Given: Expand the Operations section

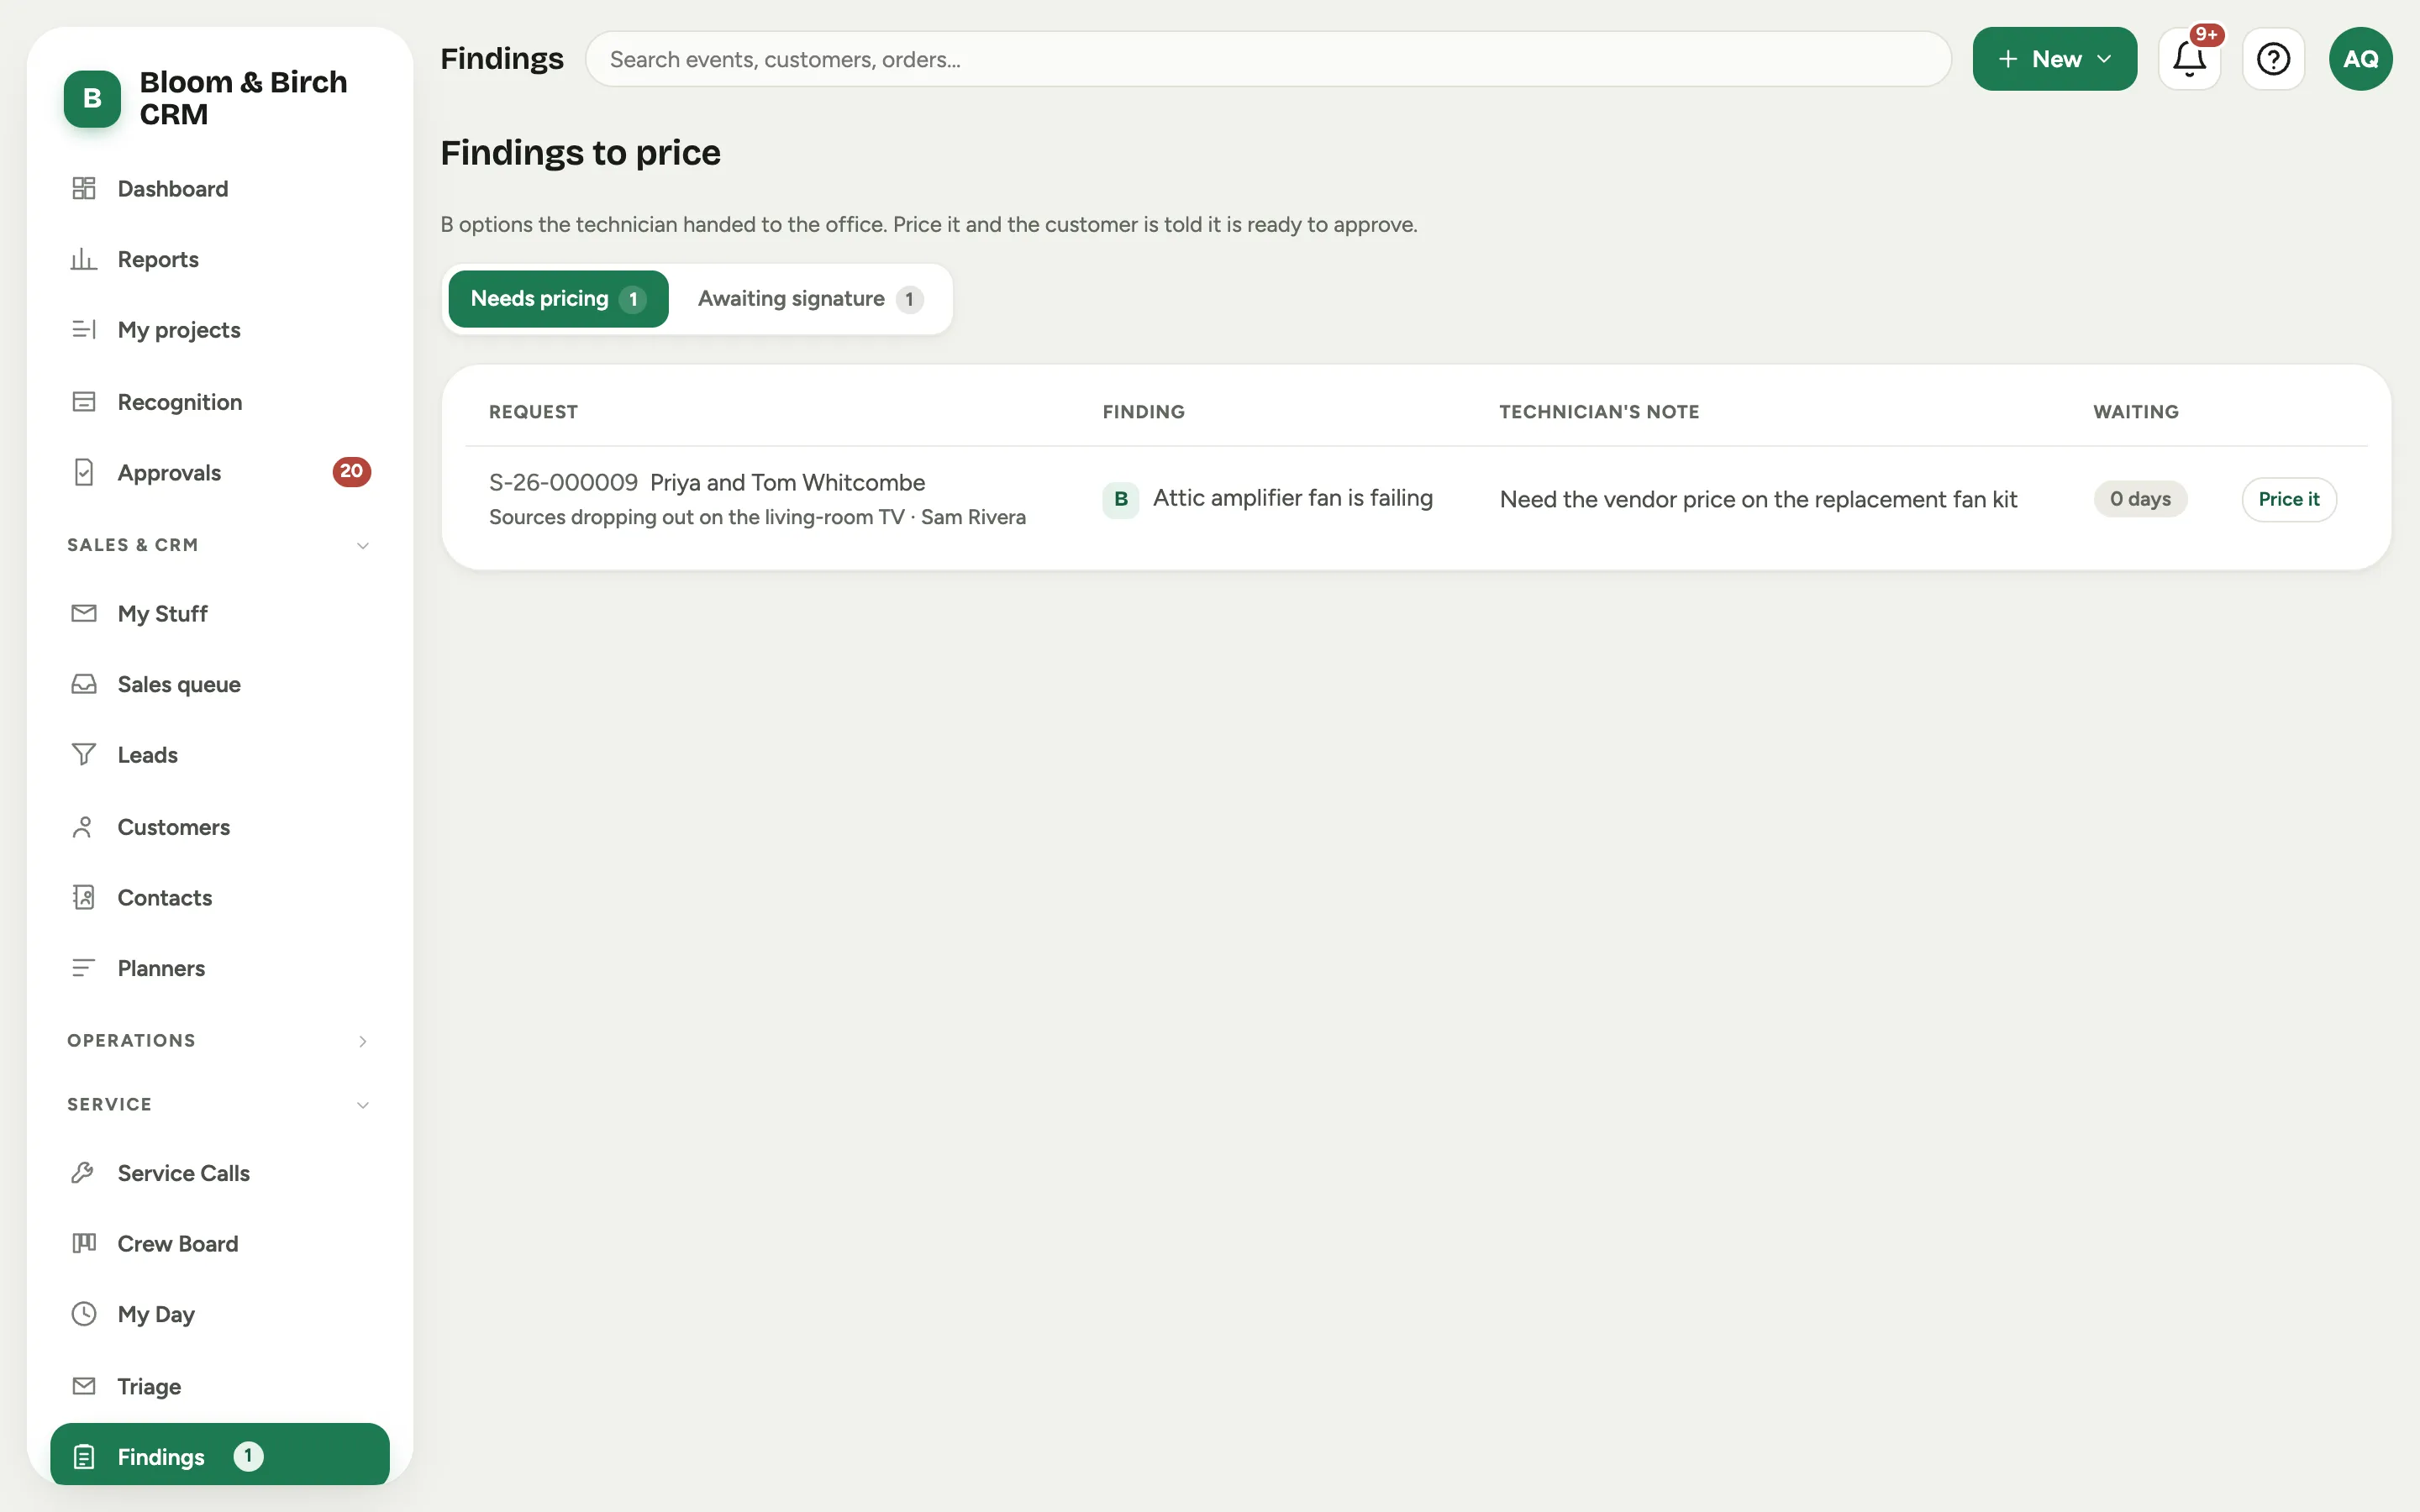Looking at the screenshot, I should click(x=219, y=1041).
